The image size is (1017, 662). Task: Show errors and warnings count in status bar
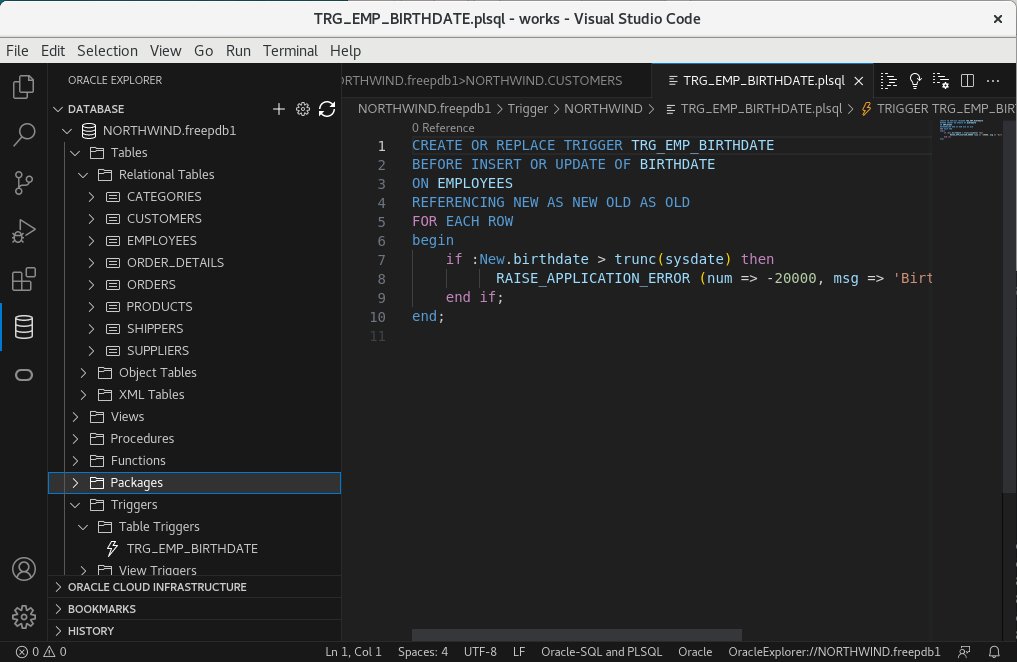pos(41,652)
